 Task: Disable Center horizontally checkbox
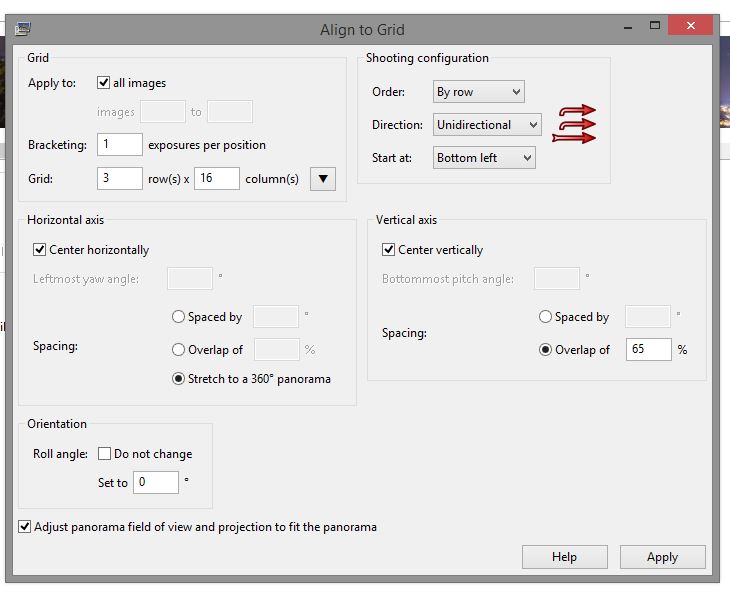pyautogui.click(x=40, y=250)
